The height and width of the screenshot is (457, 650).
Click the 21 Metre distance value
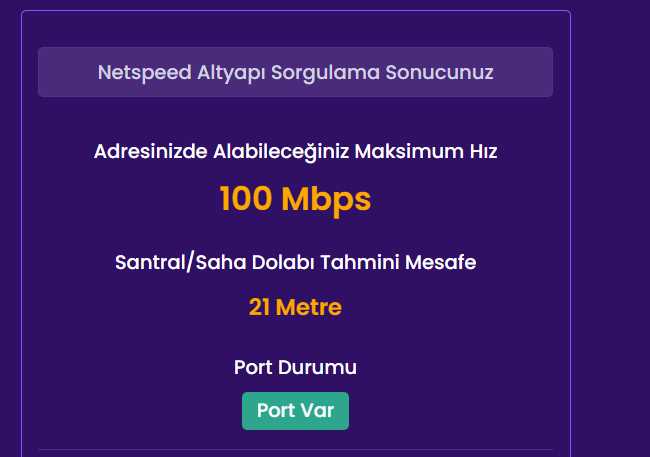[x=295, y=307]
